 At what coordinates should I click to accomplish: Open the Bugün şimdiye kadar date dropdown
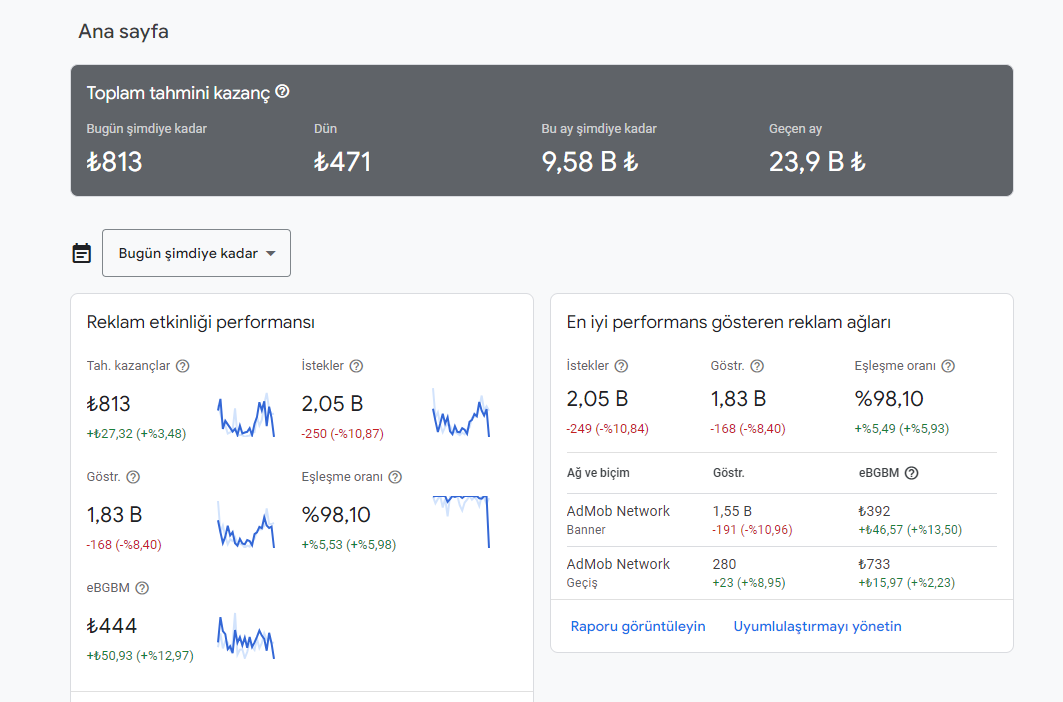click(197, 253)
